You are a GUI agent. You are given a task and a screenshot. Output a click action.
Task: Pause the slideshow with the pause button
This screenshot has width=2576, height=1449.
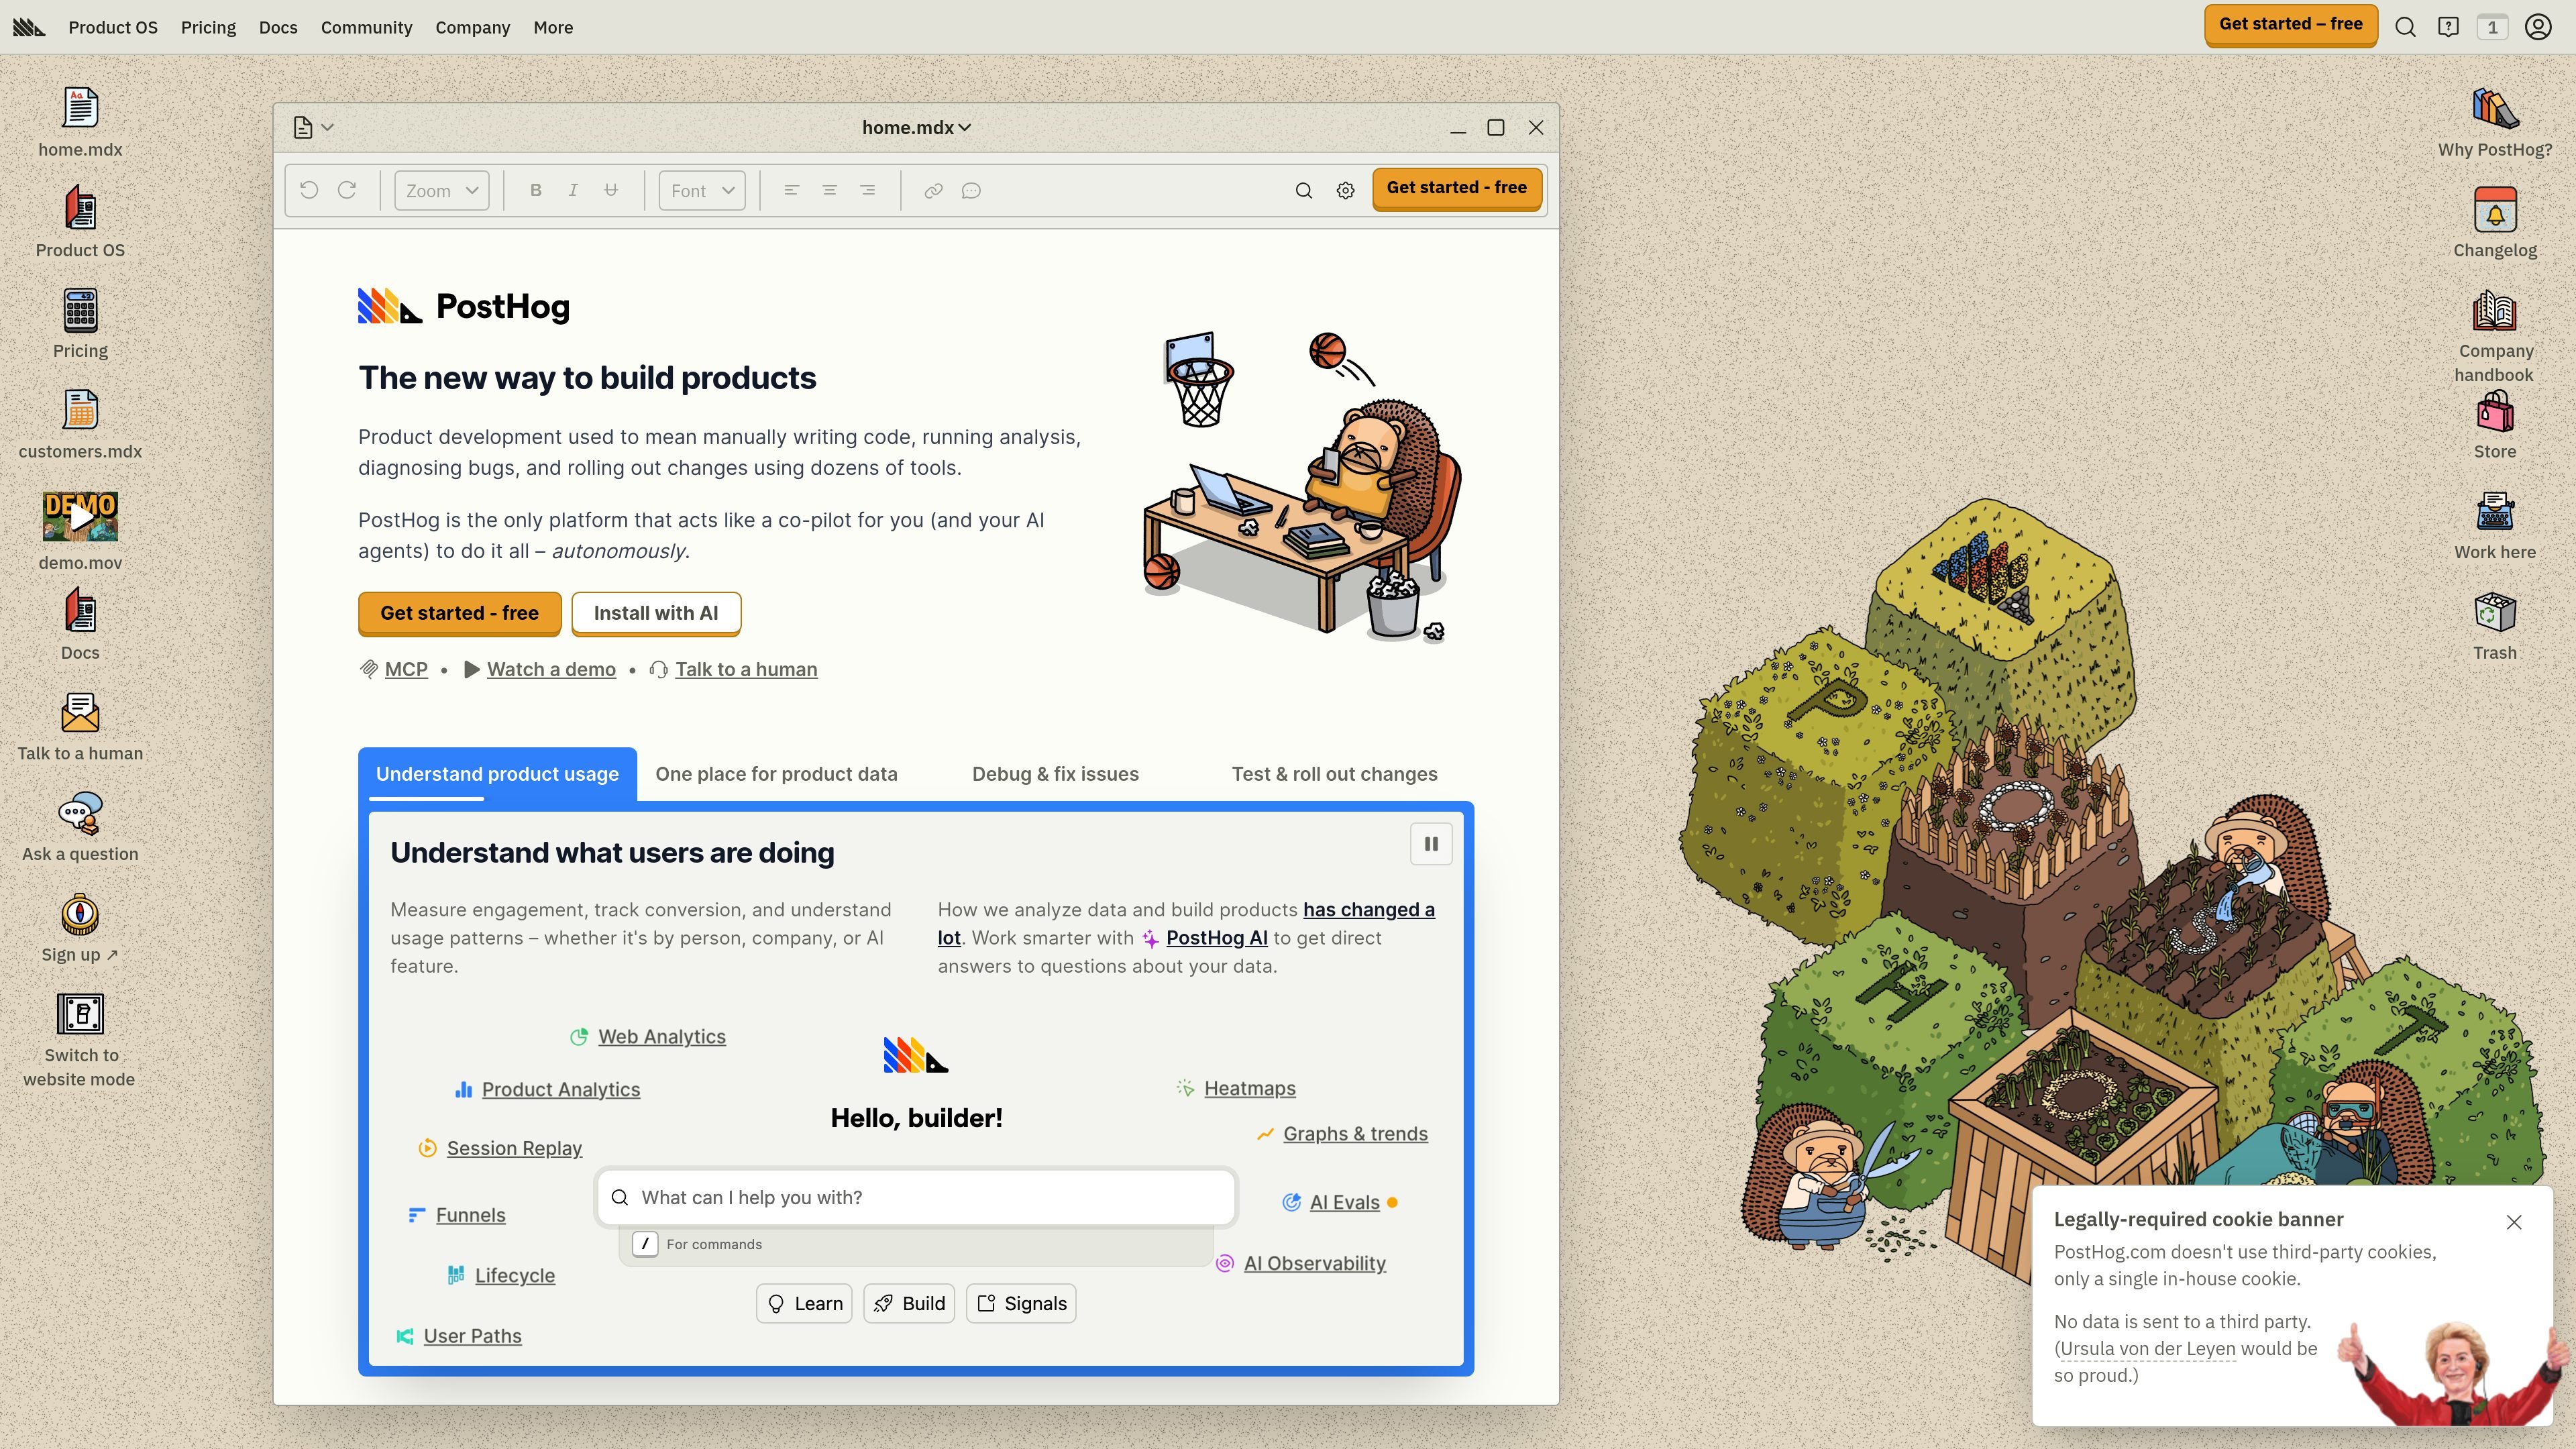tap(1431, 844)
